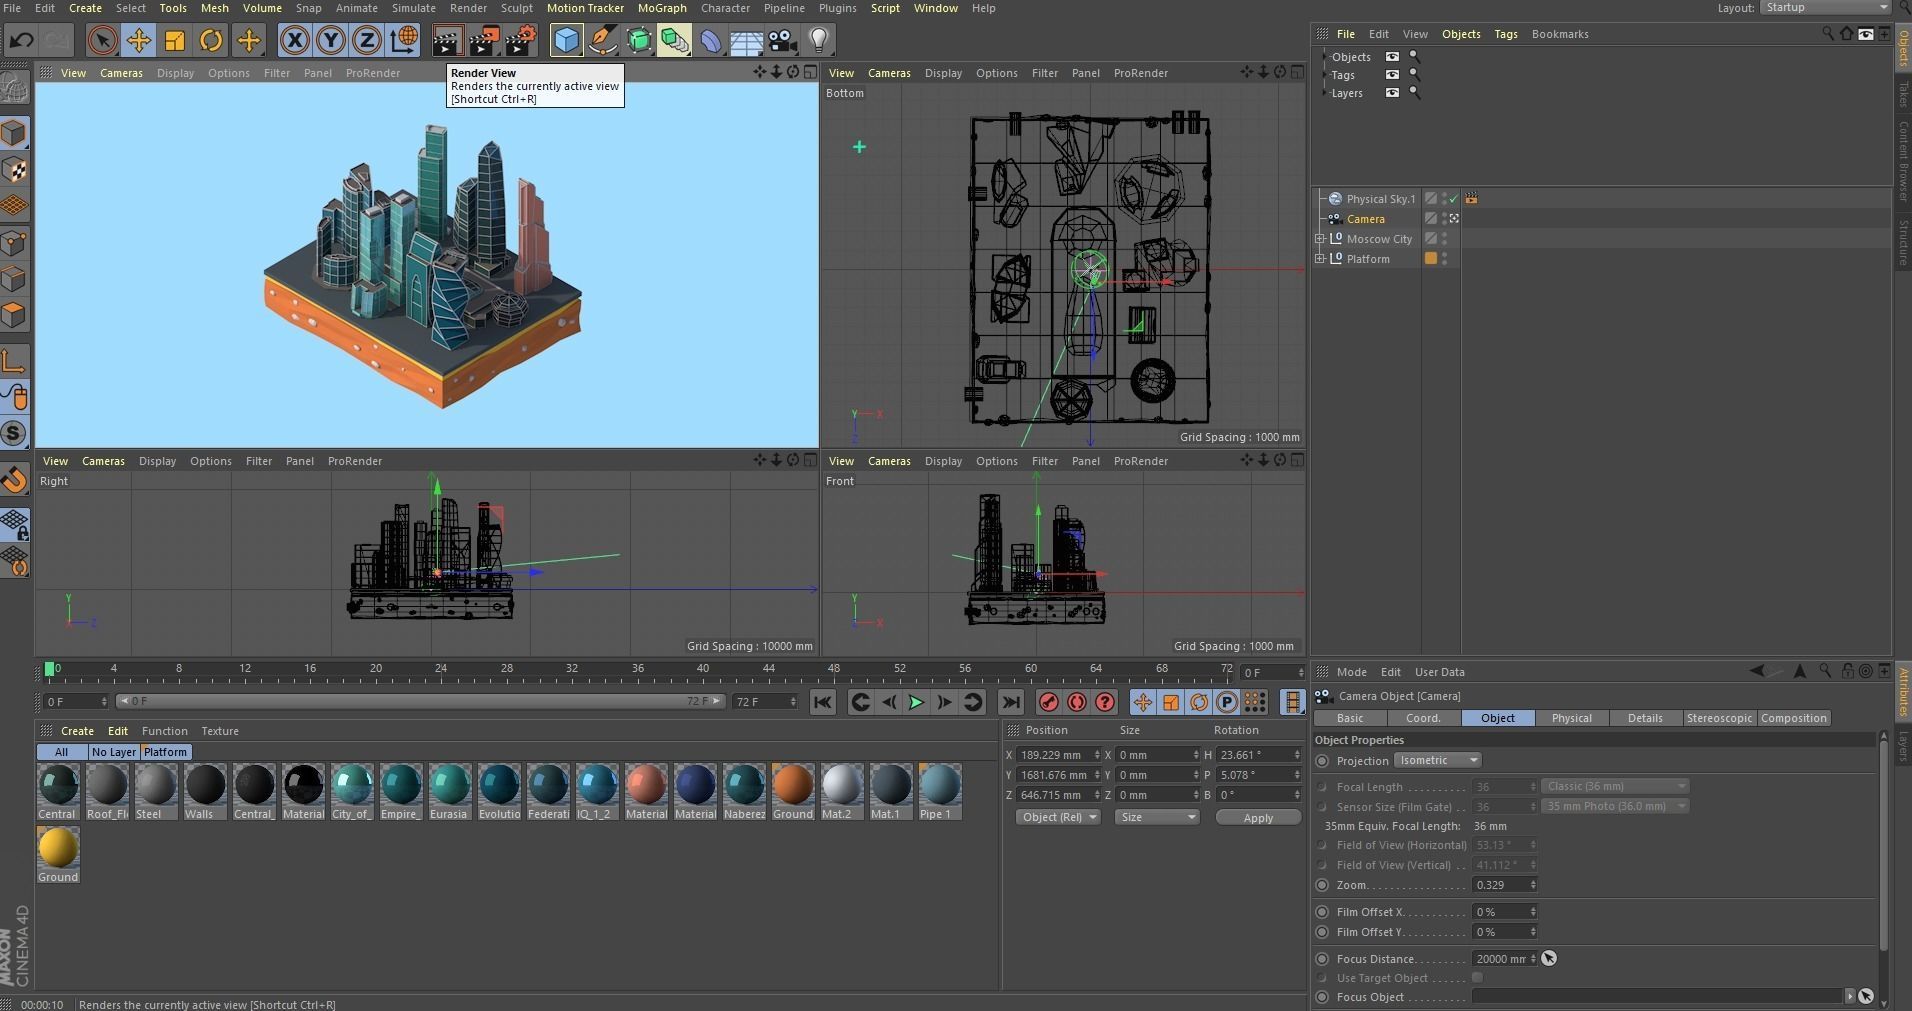Click the Focus Distance input field
The image size is (1912, 1011).
(x=1500, y=959)
